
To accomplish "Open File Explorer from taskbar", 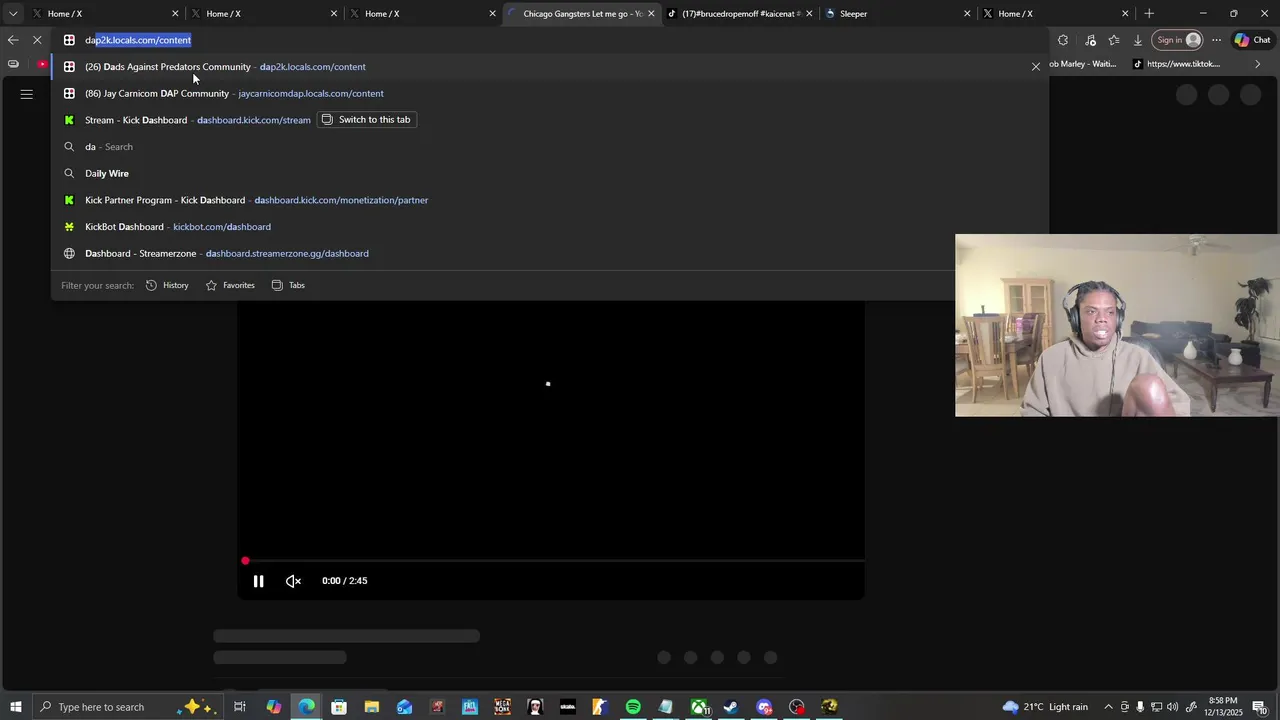I will [371, 707].
